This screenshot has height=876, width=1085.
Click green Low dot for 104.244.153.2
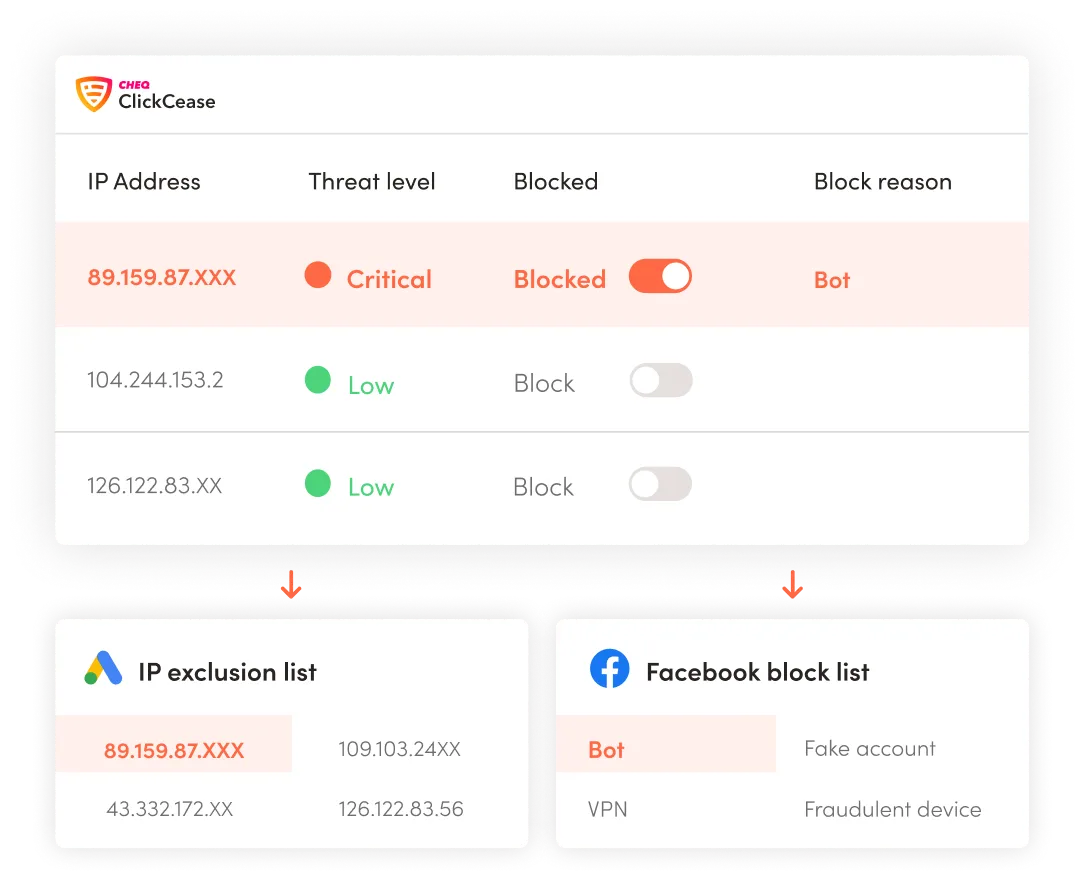(x=318, y=381)
